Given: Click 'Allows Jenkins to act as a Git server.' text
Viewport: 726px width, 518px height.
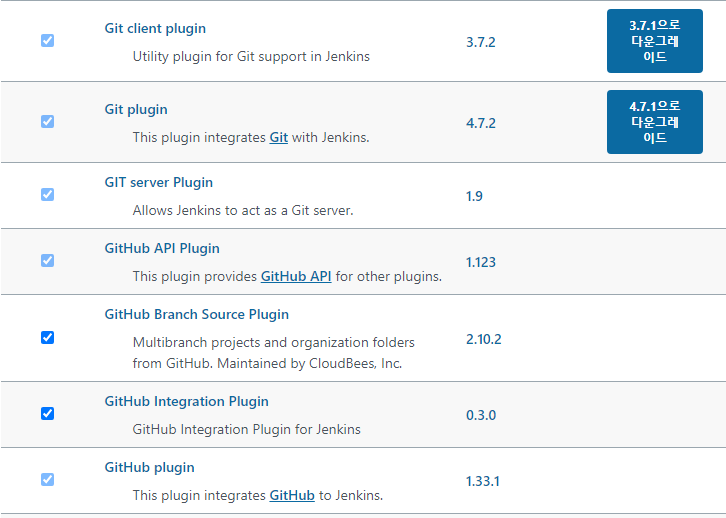Looking at the screenshot, I should 243,211.
